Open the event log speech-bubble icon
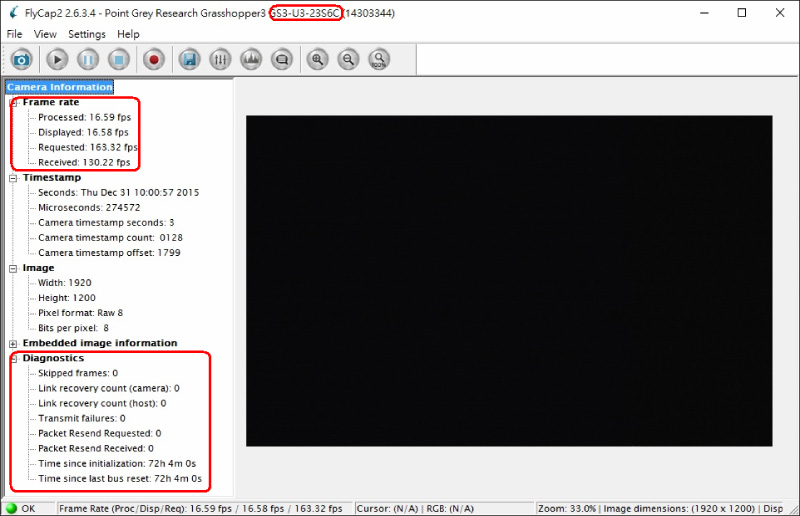This screenshot has width=800, height=516. click(x=282, y=60)
